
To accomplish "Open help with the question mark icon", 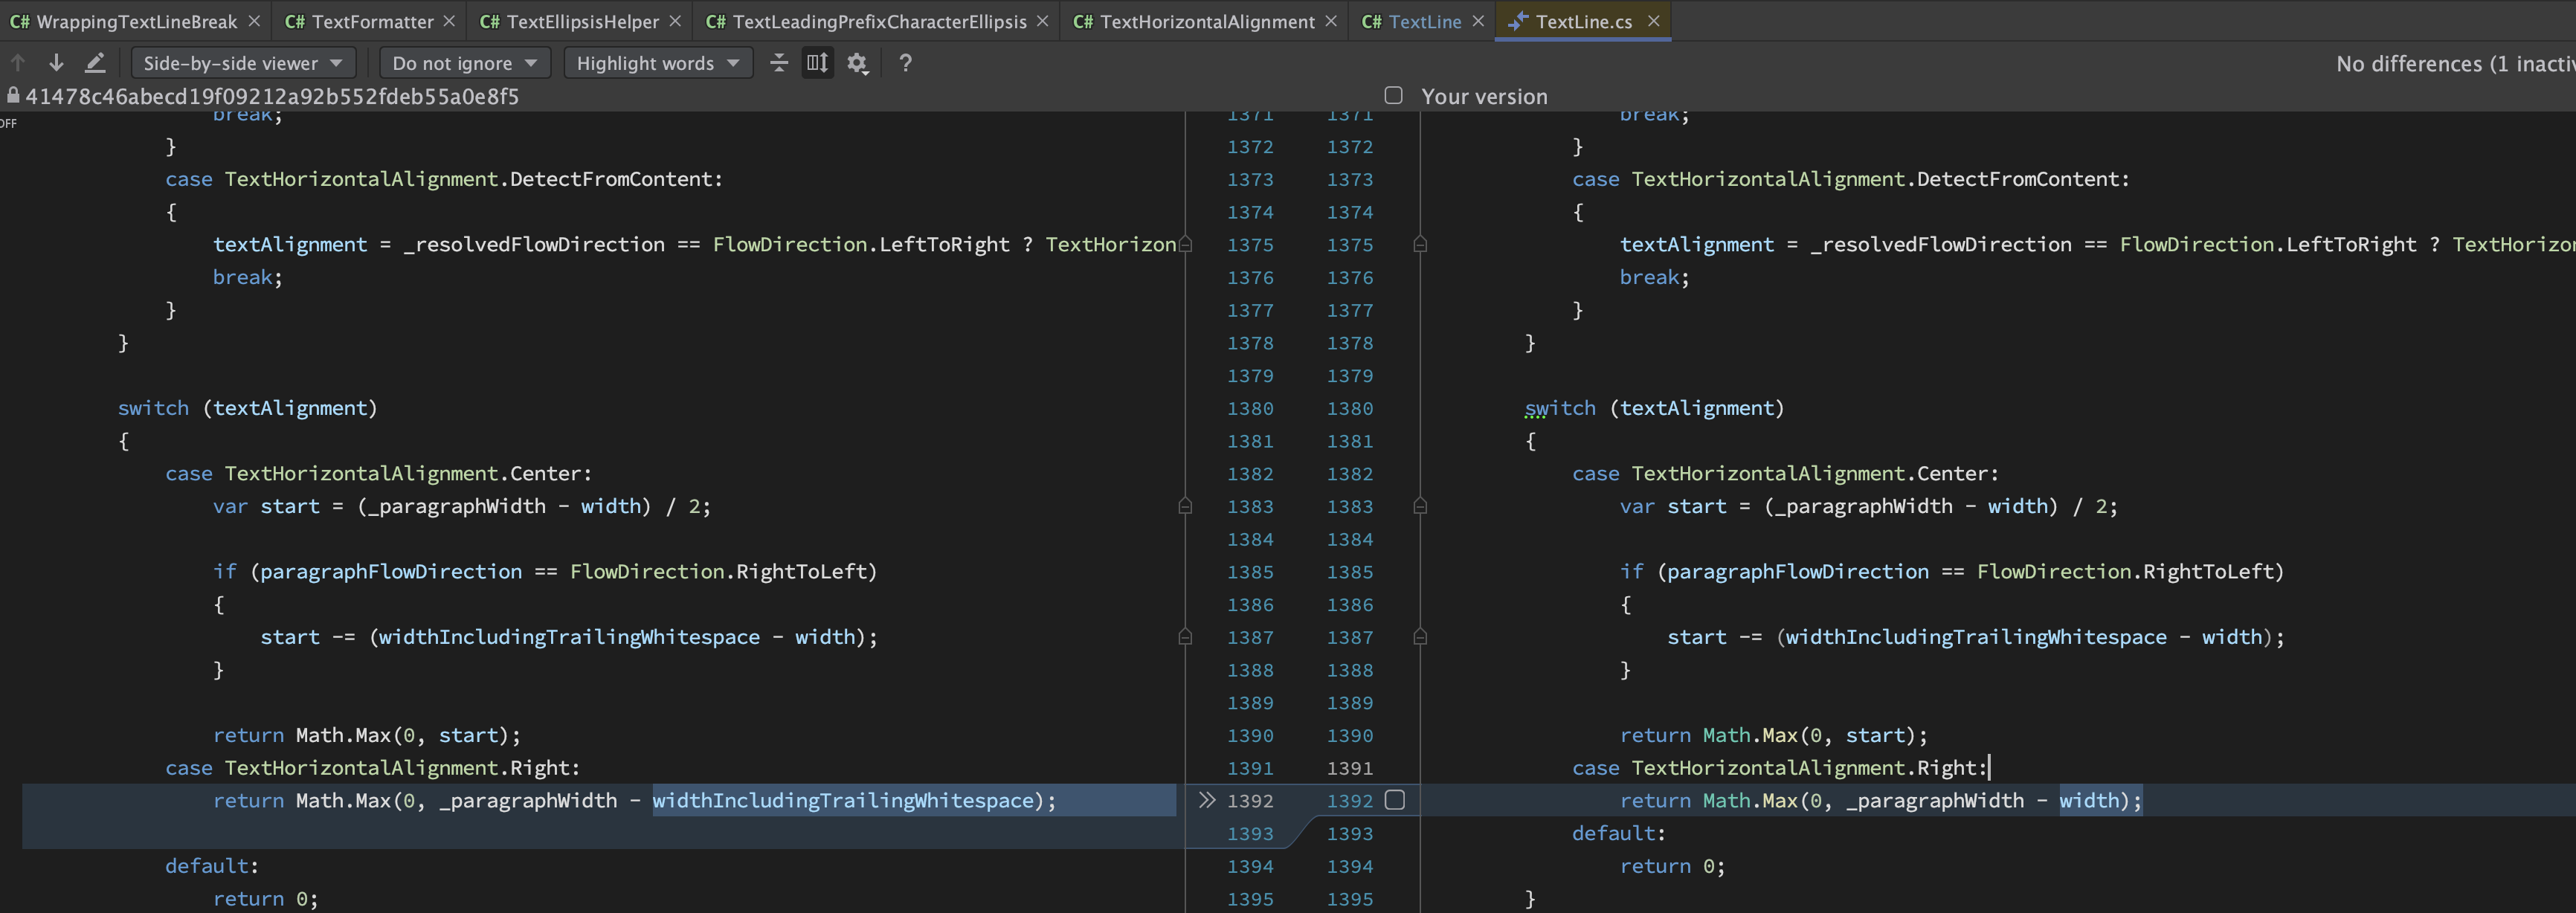I will [x=904, y=63].
